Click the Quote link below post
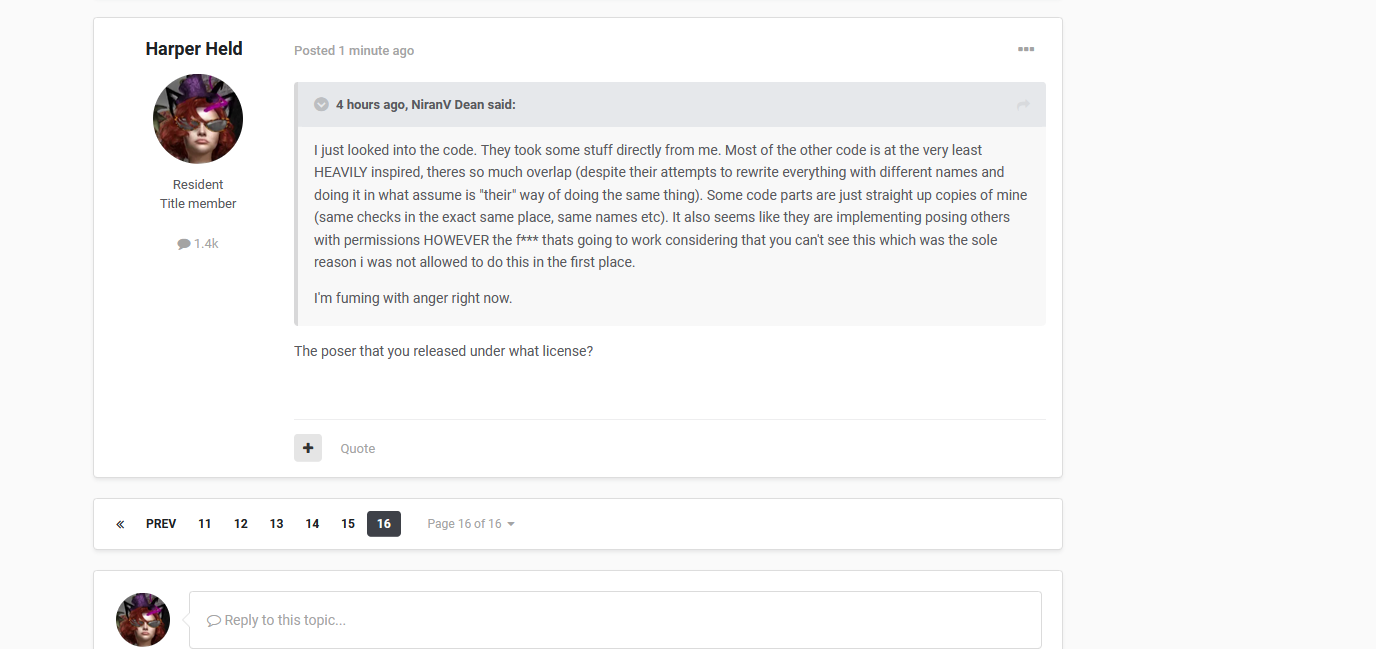1376x649 pixels. click(357, 448)
